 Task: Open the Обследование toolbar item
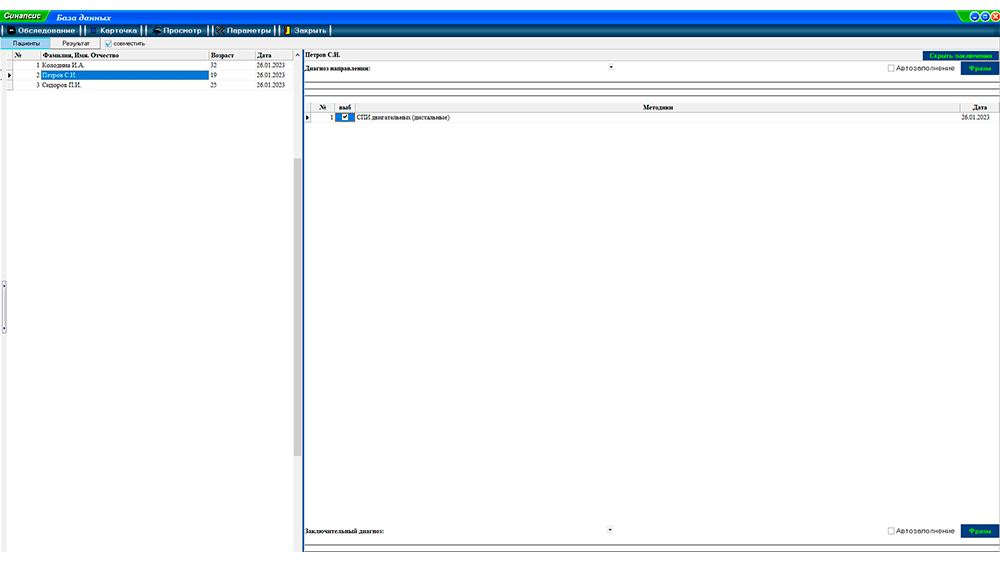tap(41, 31)
